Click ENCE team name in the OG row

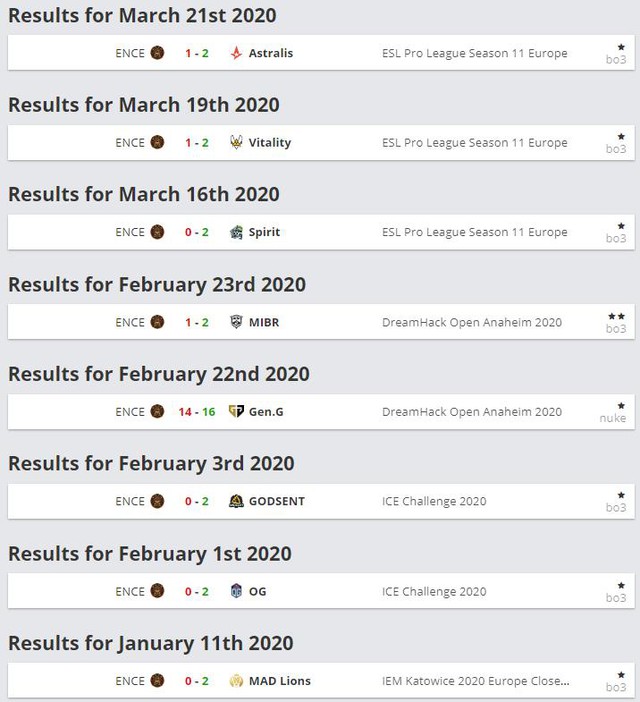click(130, 591)
